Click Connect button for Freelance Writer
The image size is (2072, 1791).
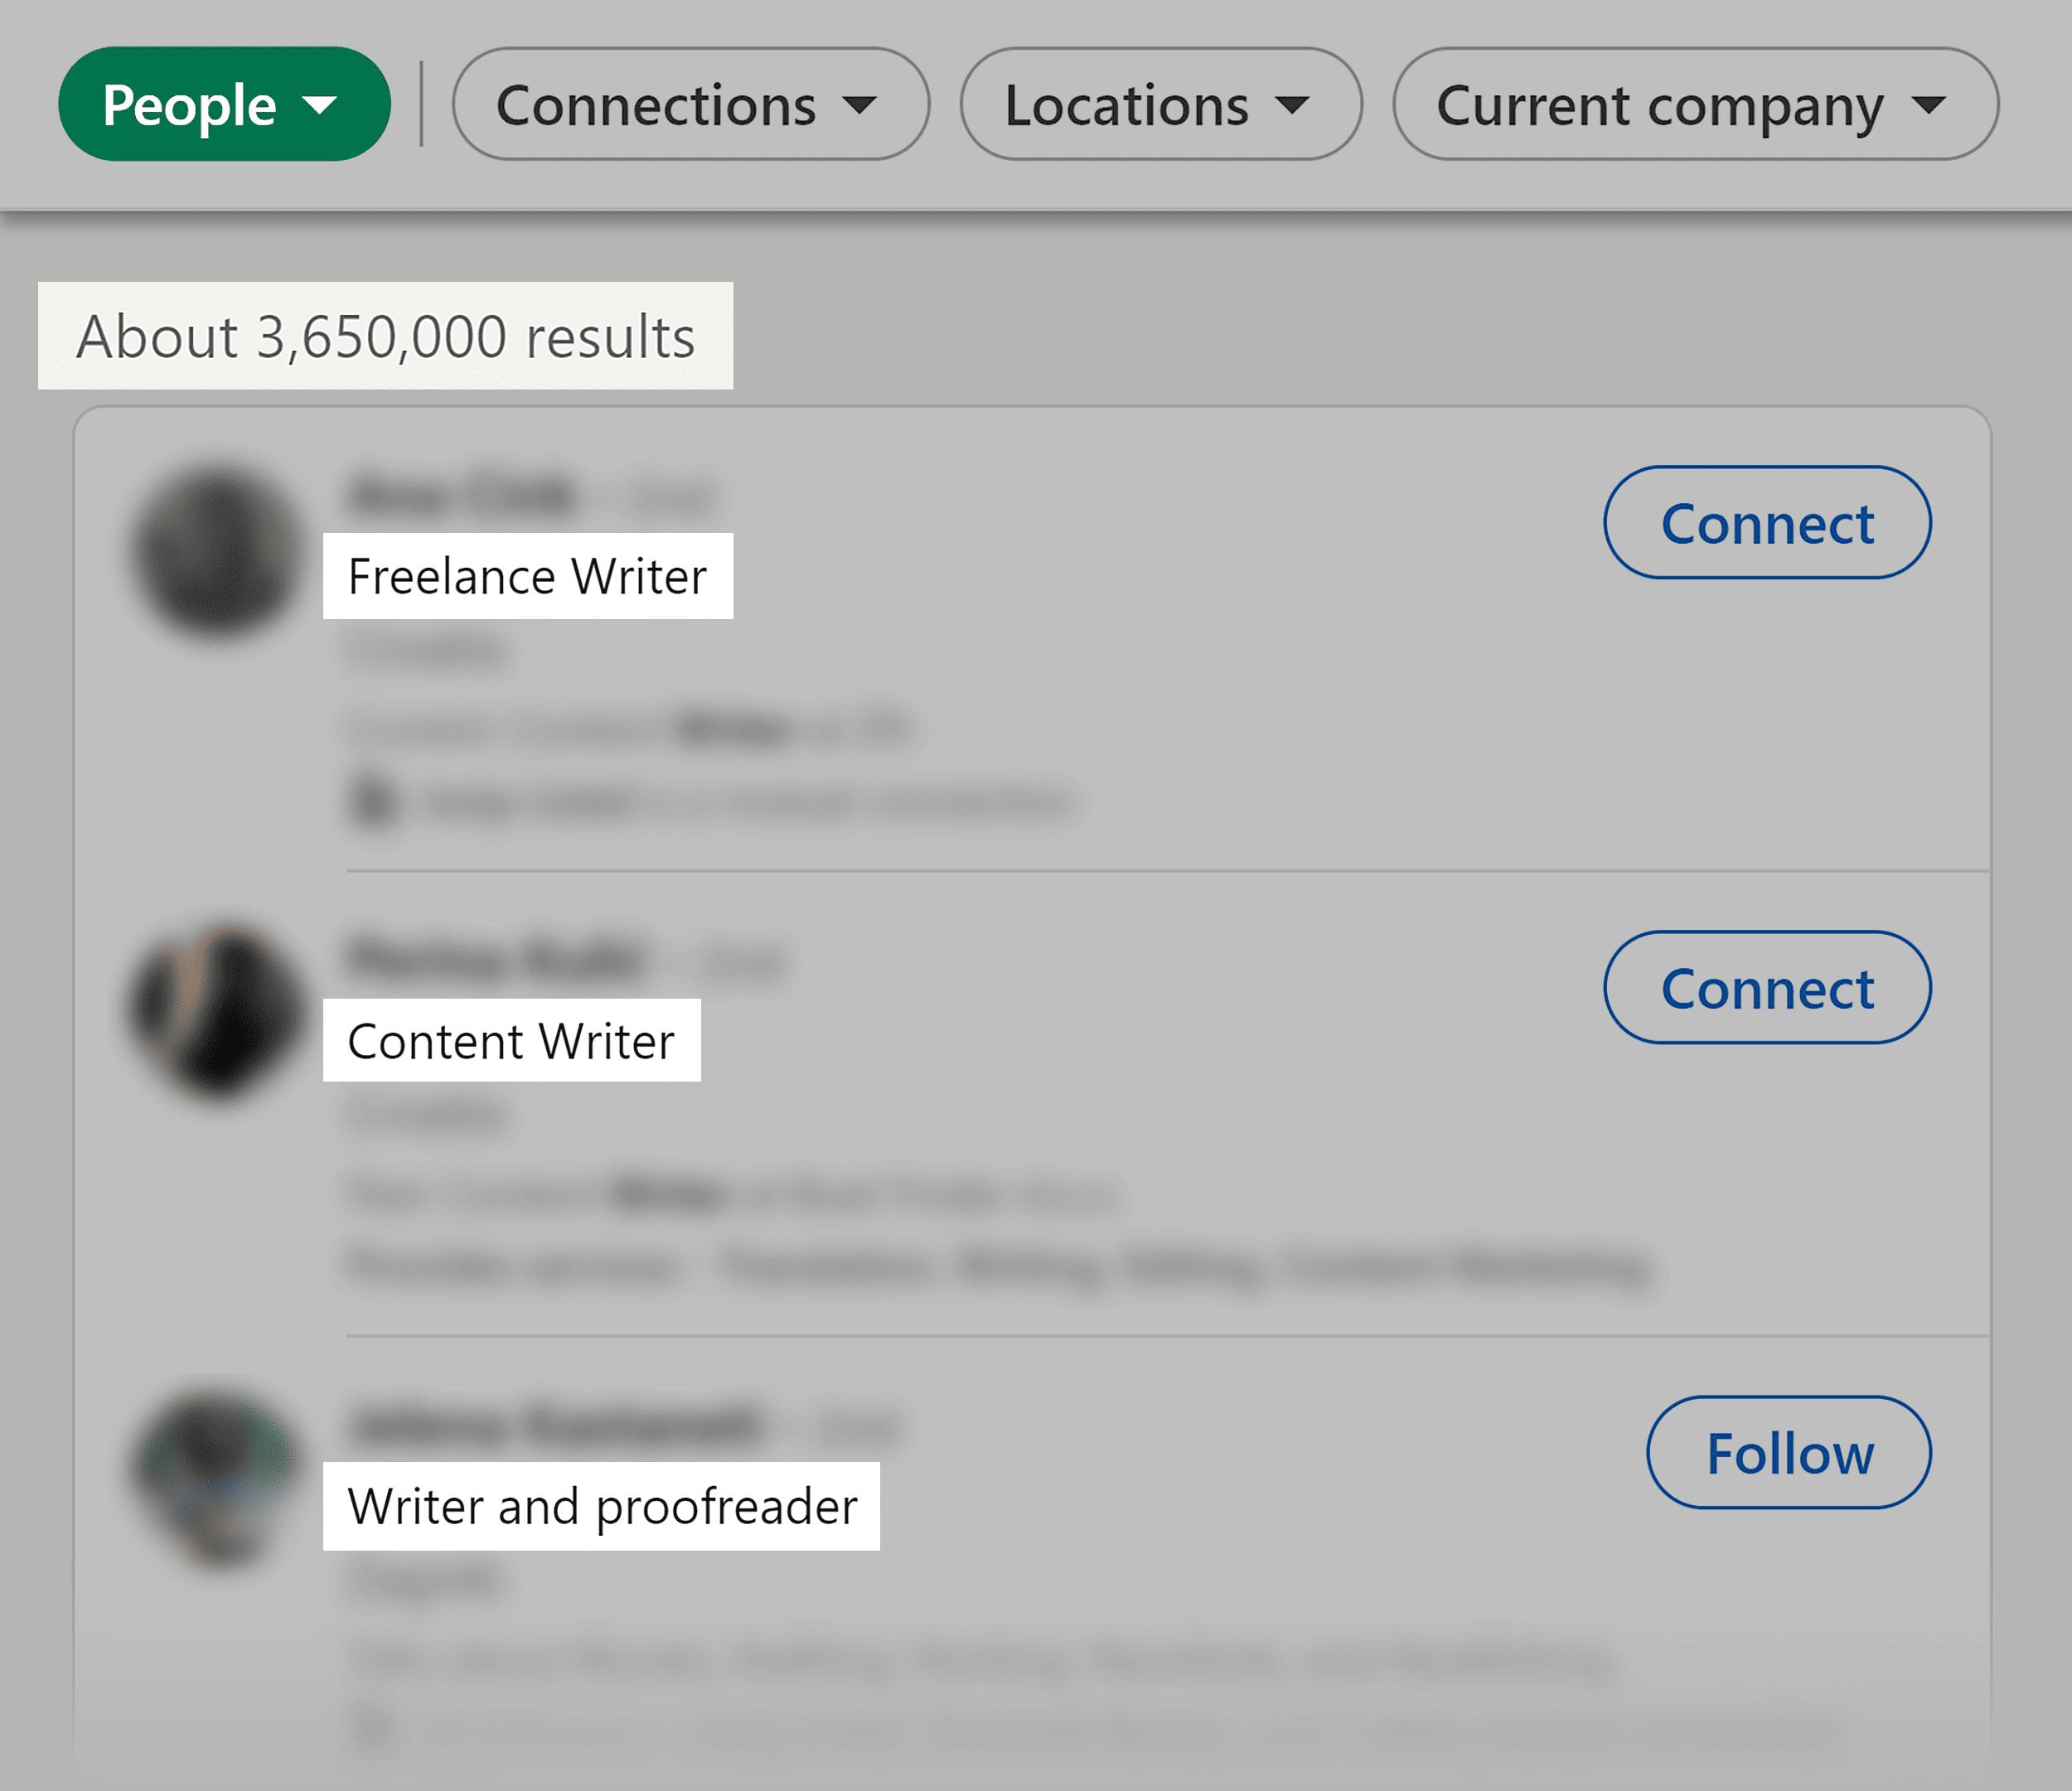point(1765,521)
